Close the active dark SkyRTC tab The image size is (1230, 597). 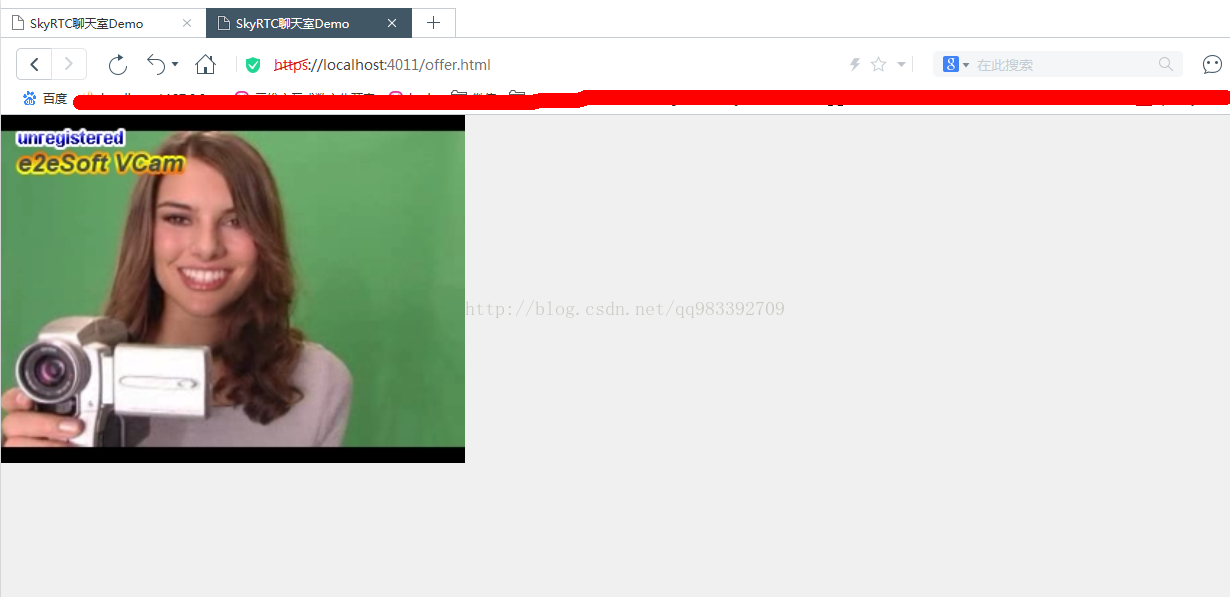[x=392, y=23]
